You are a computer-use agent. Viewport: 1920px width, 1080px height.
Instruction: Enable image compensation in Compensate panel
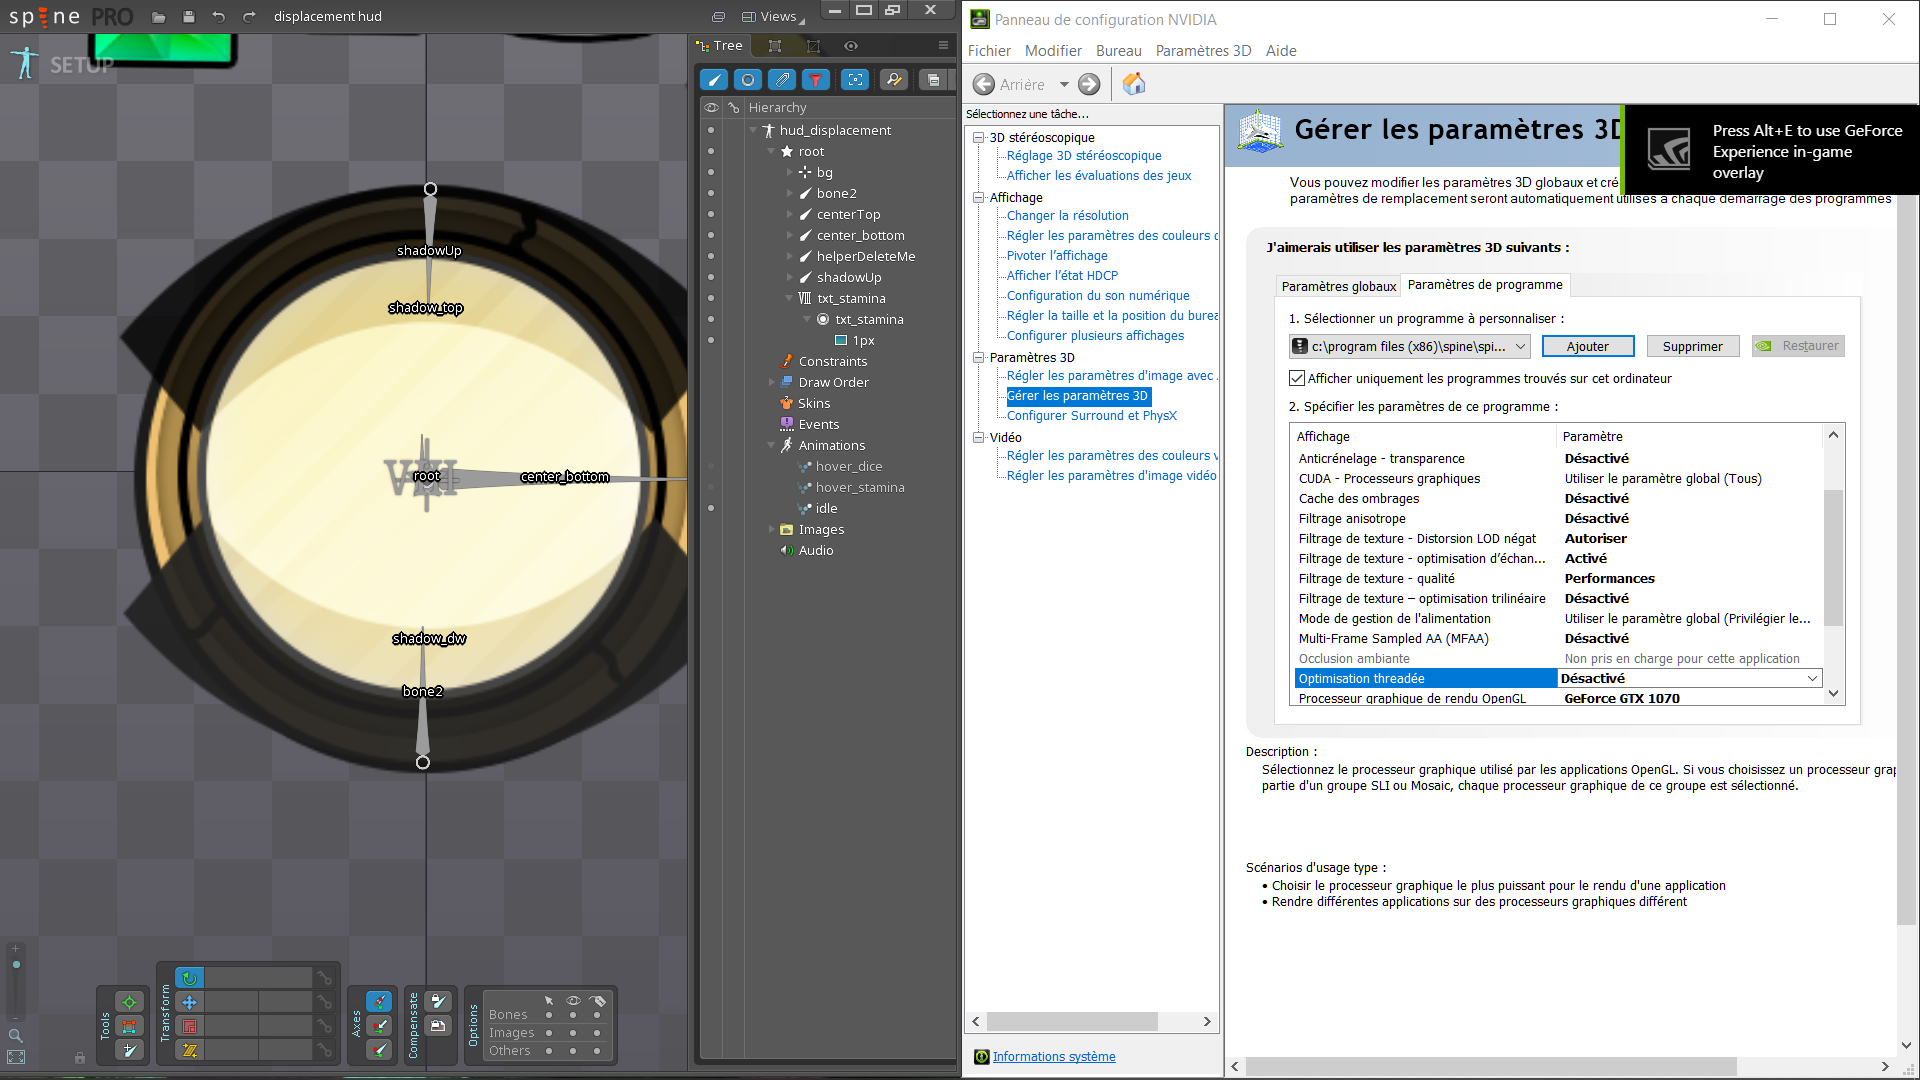click(x=438, y=1025)
